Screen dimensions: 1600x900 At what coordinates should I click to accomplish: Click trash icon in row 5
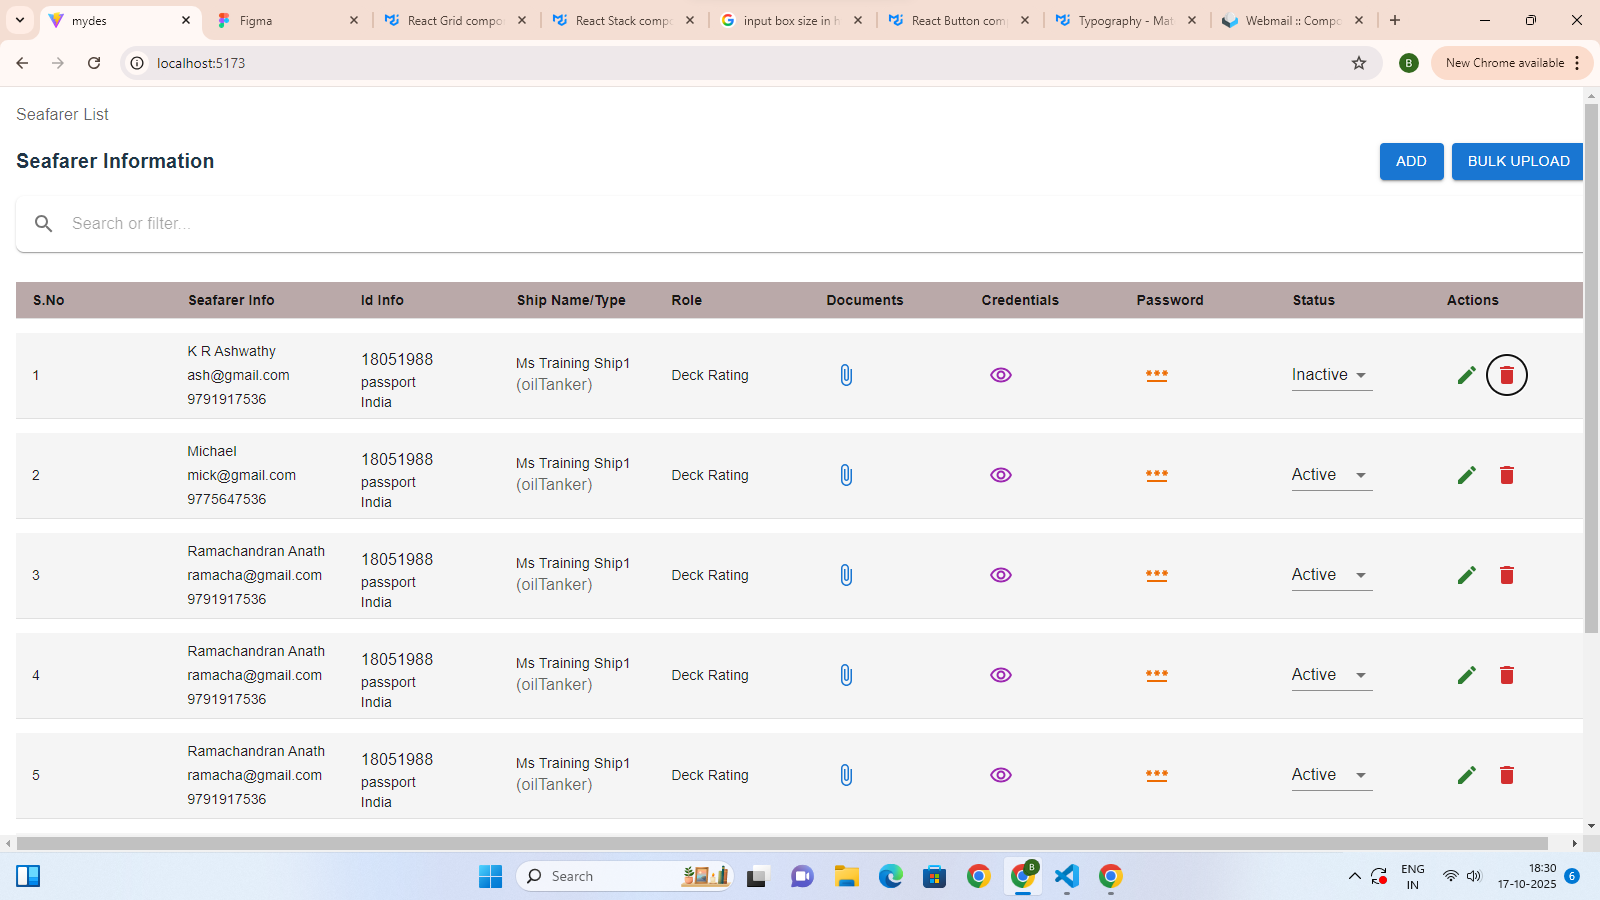click(x=1506, y=775)
